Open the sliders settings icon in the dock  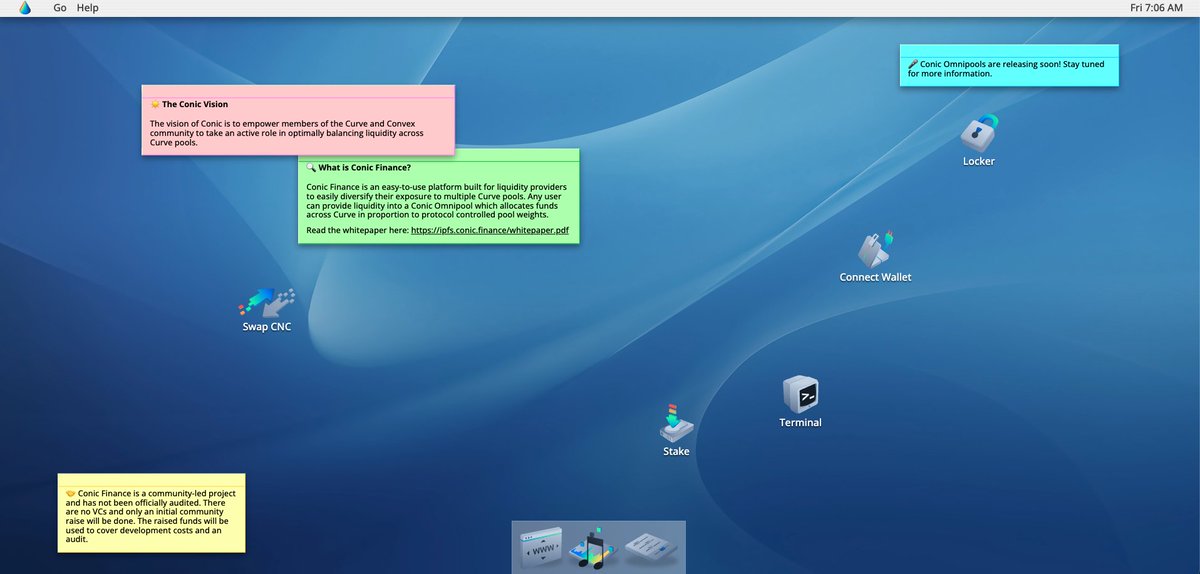coord(652,548)
